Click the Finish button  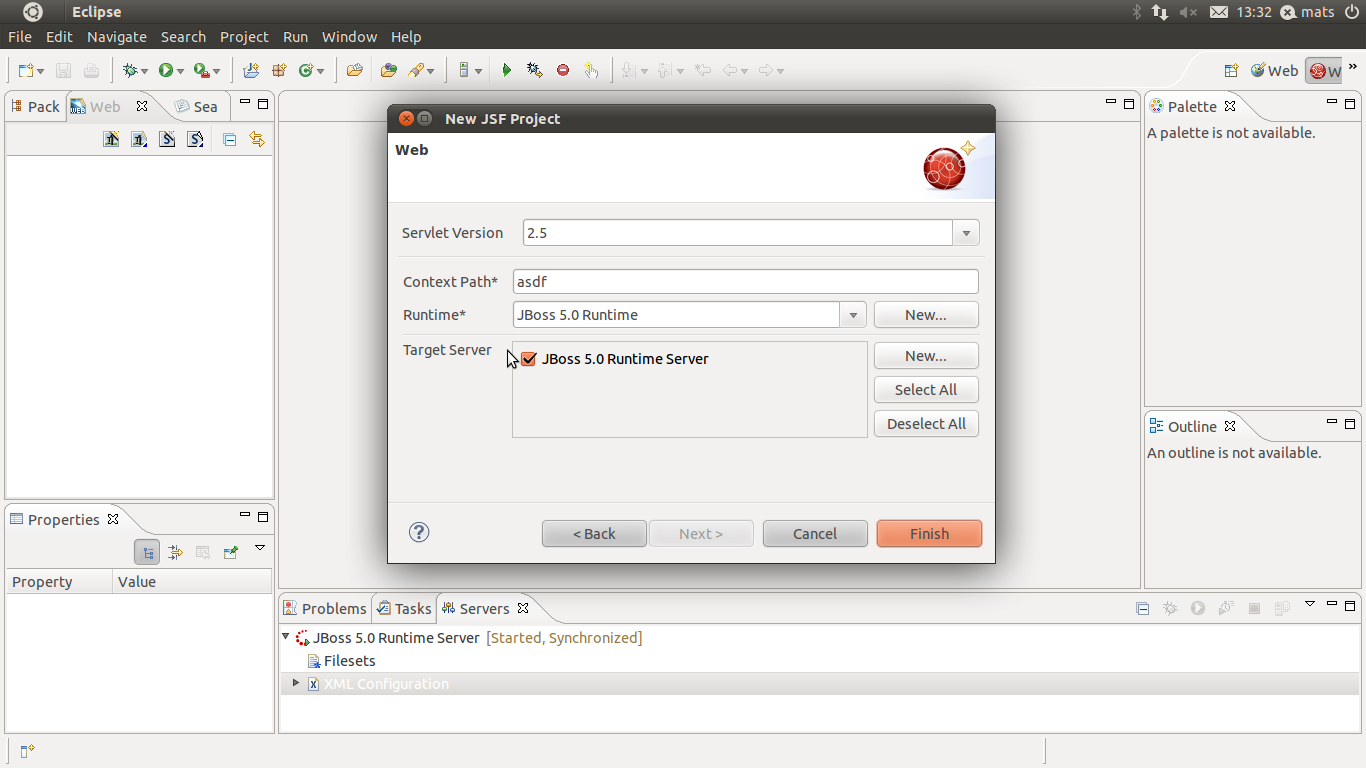coord(929,533)
